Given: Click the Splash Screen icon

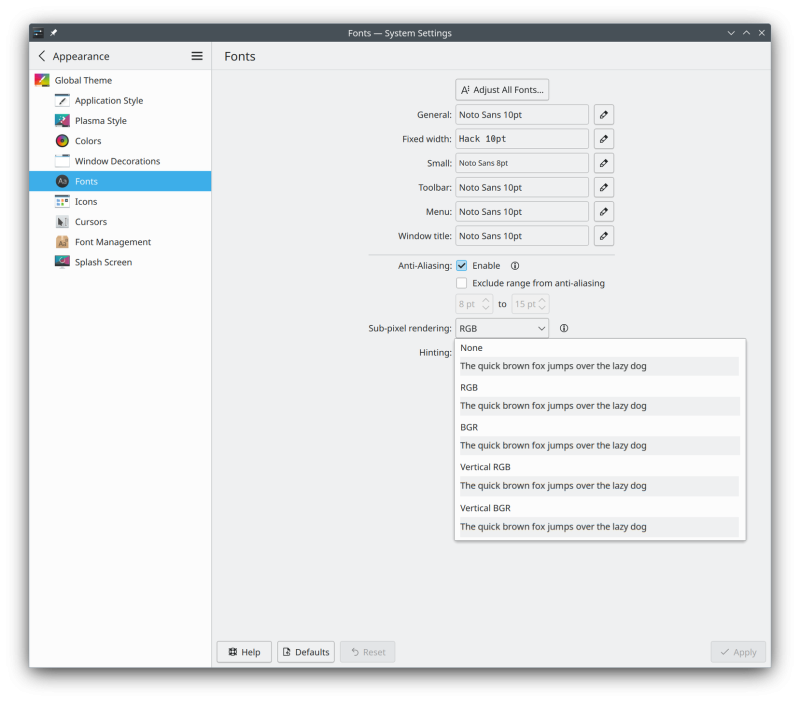Looking at the screenshot, I should 62,262.
